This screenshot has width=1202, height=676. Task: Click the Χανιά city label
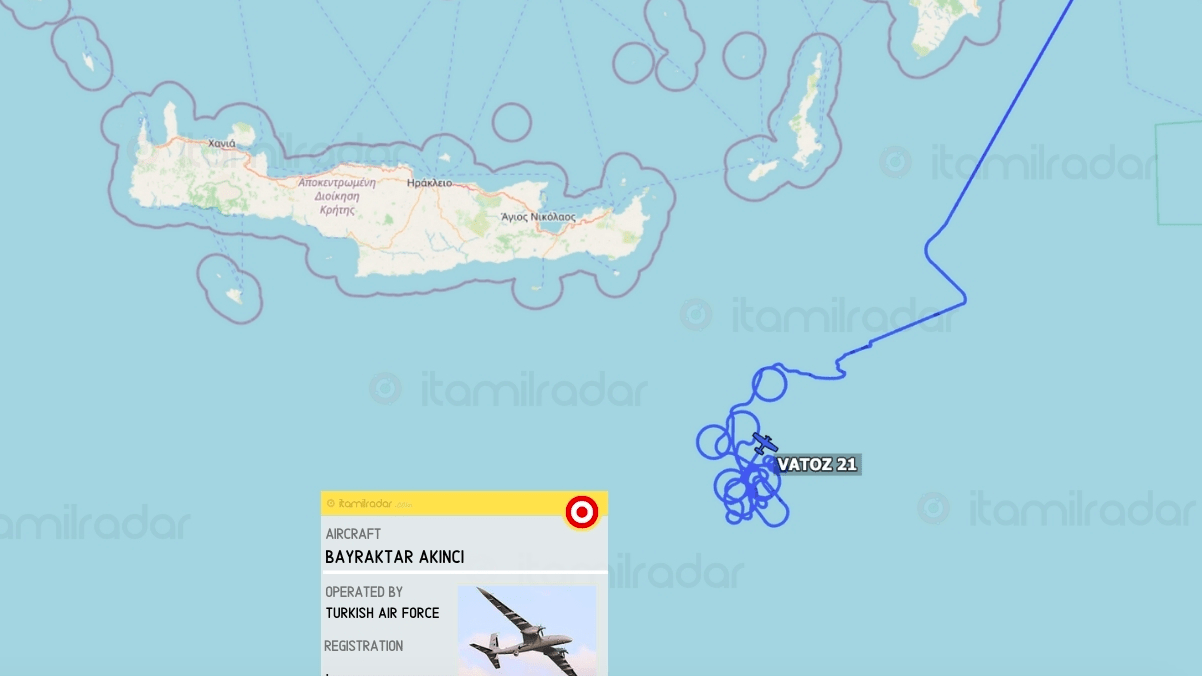click(222, 144)
